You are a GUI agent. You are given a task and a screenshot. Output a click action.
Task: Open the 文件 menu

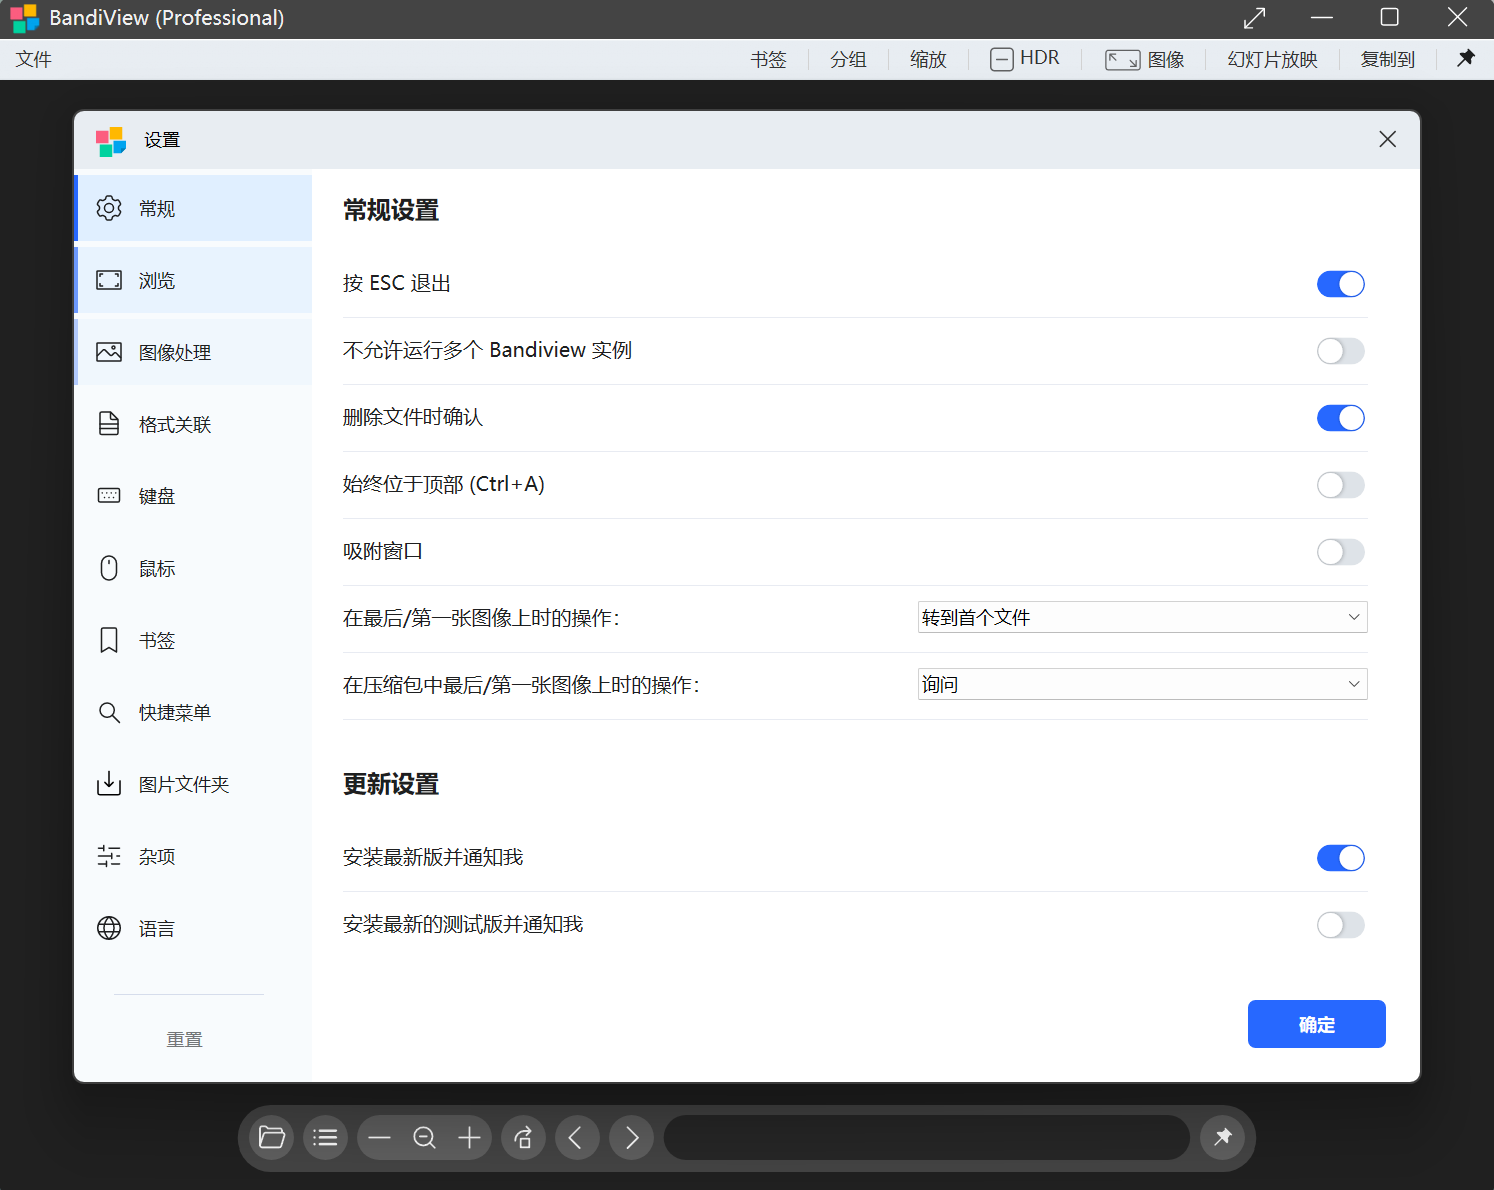[x=33, y=59]
